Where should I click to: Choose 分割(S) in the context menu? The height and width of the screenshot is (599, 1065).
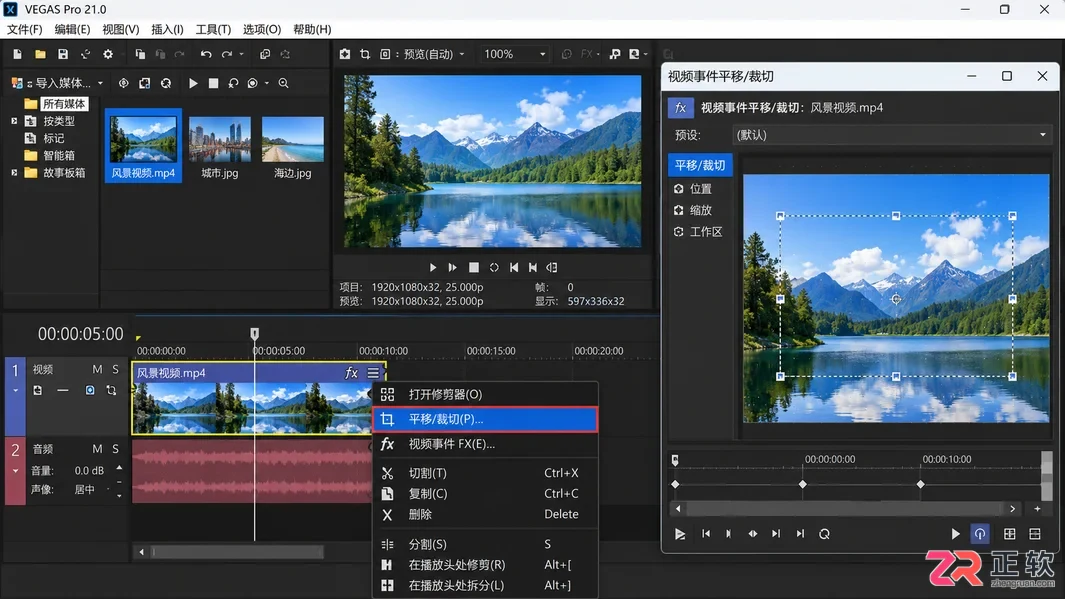486,544
